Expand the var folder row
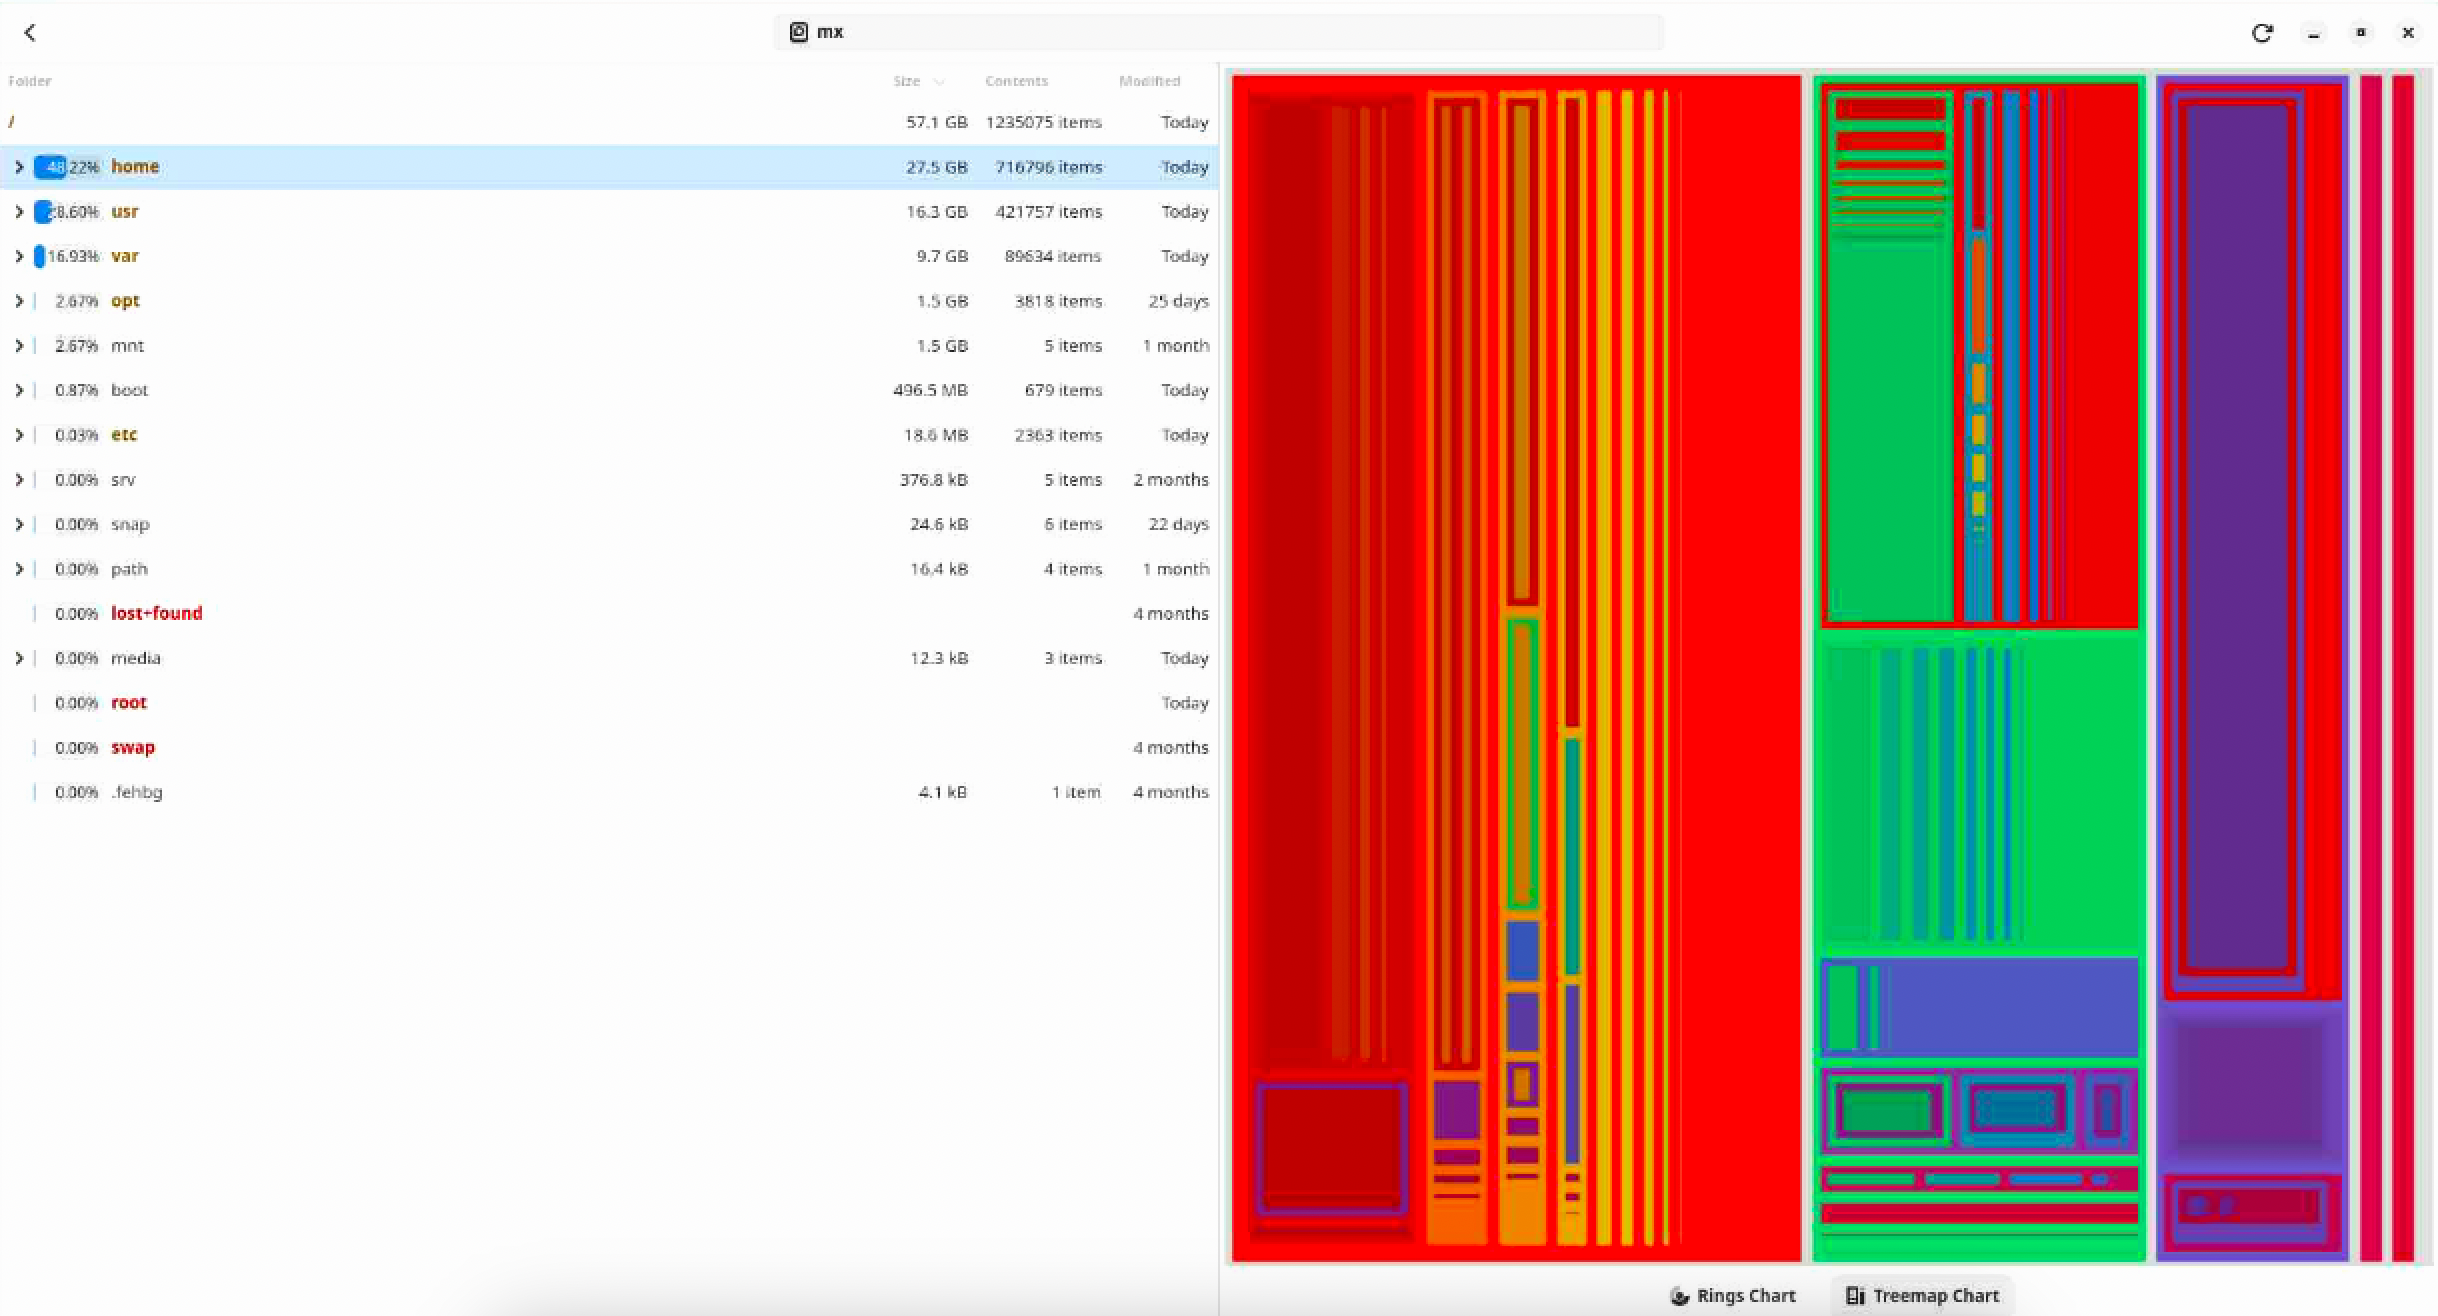The height and width of the screenshot is (1316, 2438). coord(19,256)
